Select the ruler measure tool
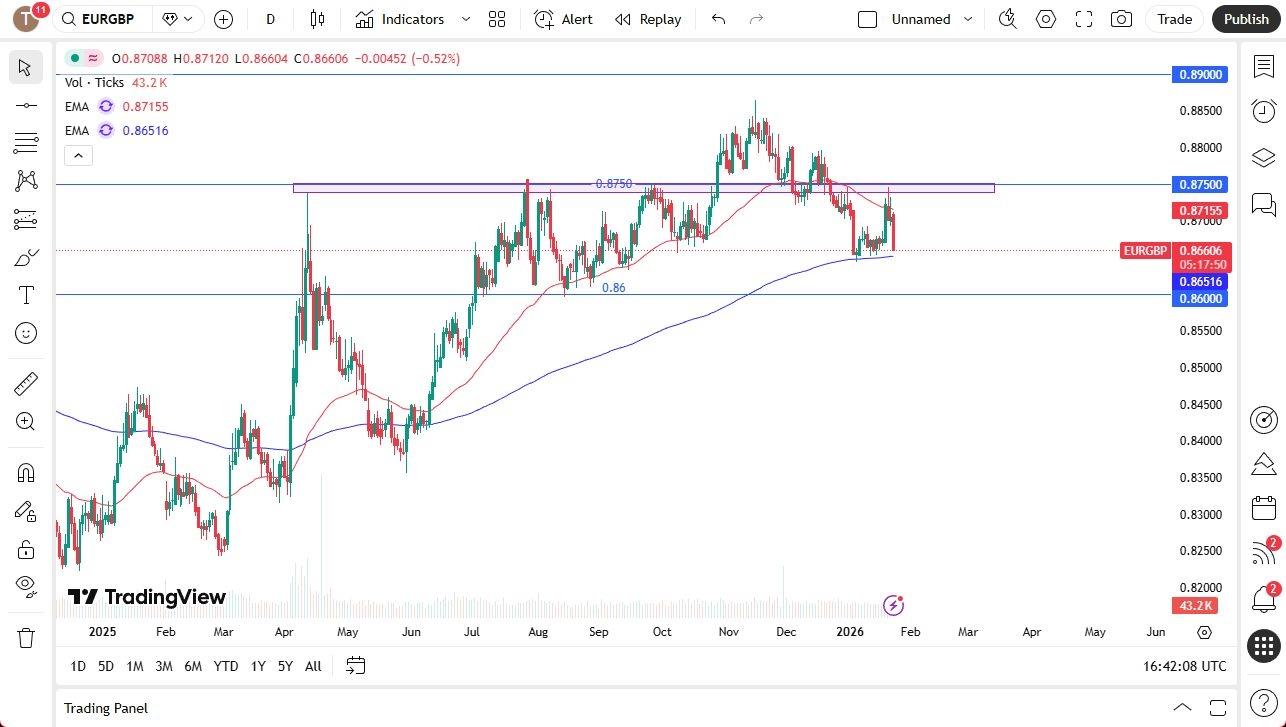1286x727 pixels. (26, 384)
